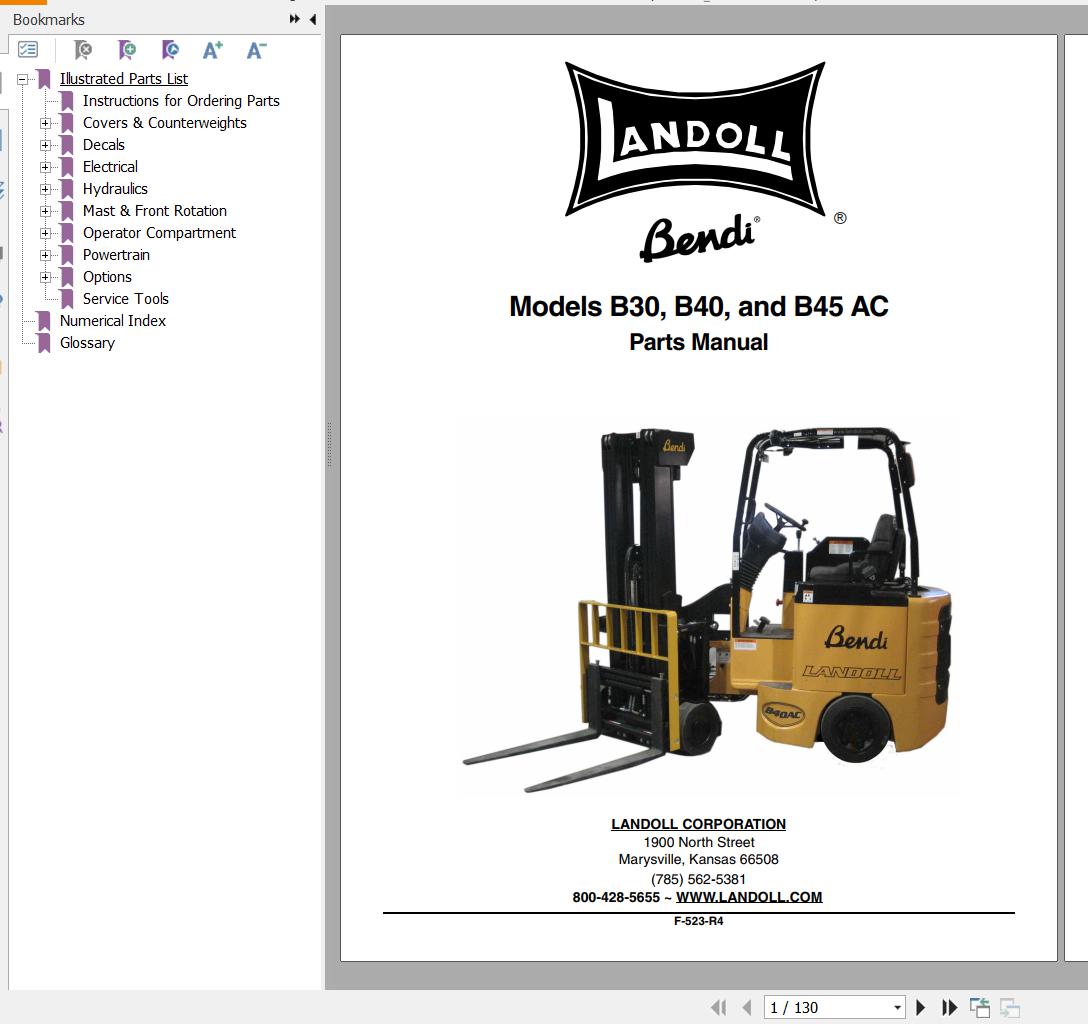Open the Glossary bookmark
The height and width of the screenshot is (1024, 1088).
(87, 342)
